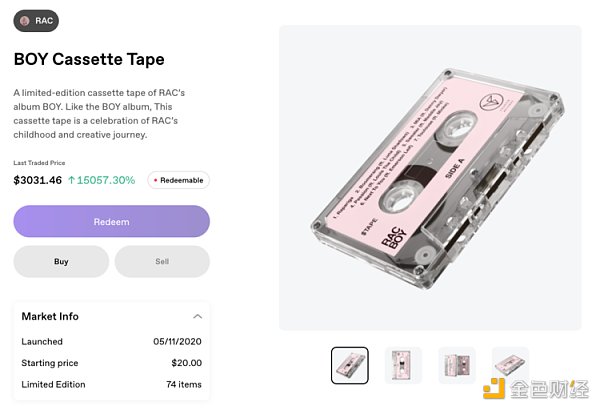Screen dimensions: 600x410
Task: Click the BOY Cassette Tape title
Action: (89, 59)
